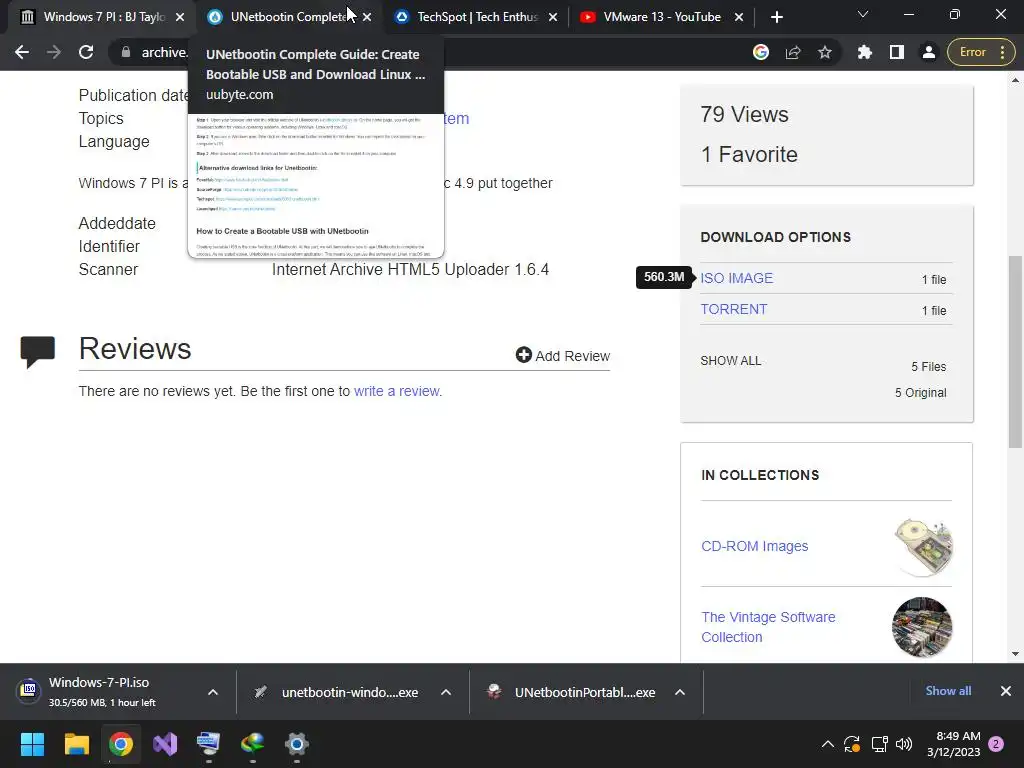Open Visual Studio from taskbar

click(x=165, y=744)
